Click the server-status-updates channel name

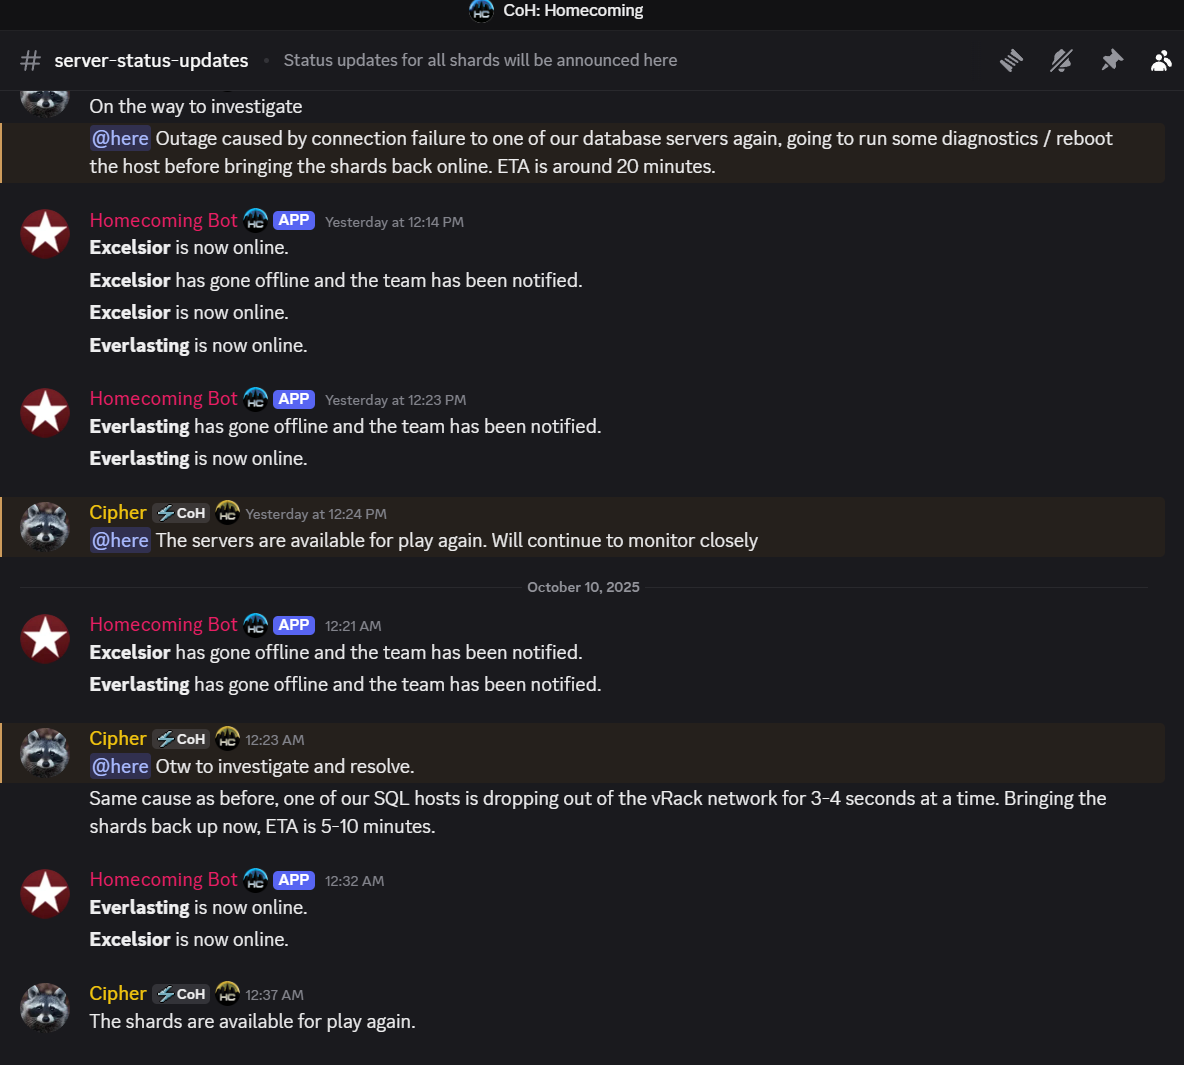(151, 61)
